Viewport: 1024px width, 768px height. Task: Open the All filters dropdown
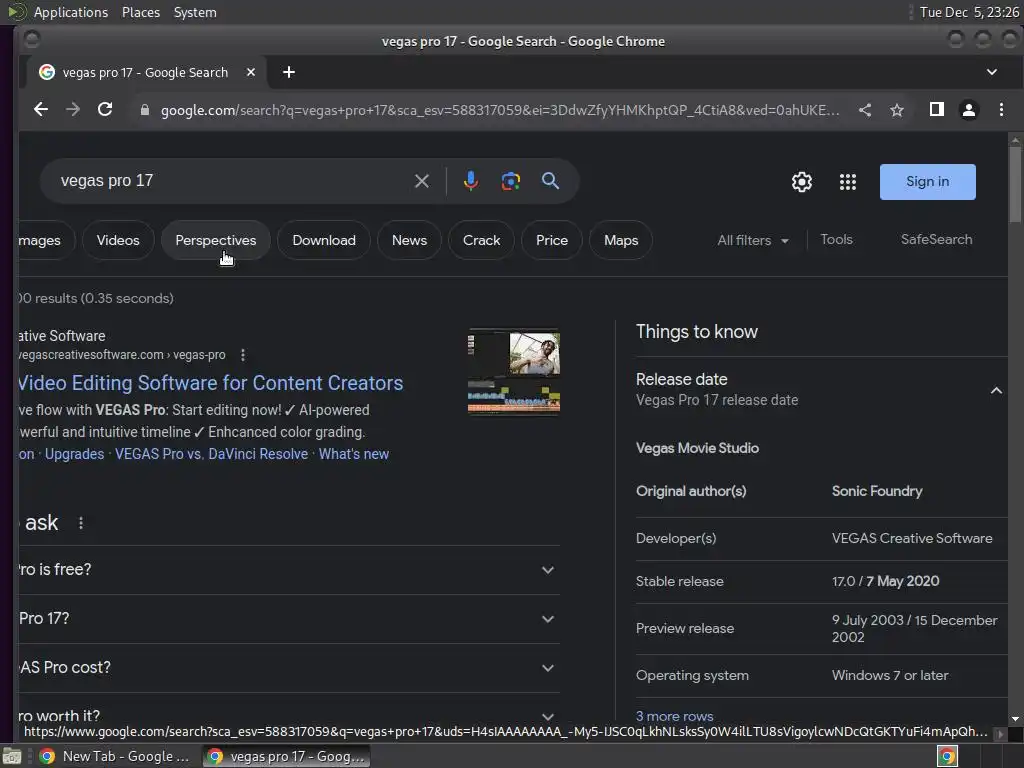pos(753,240)
